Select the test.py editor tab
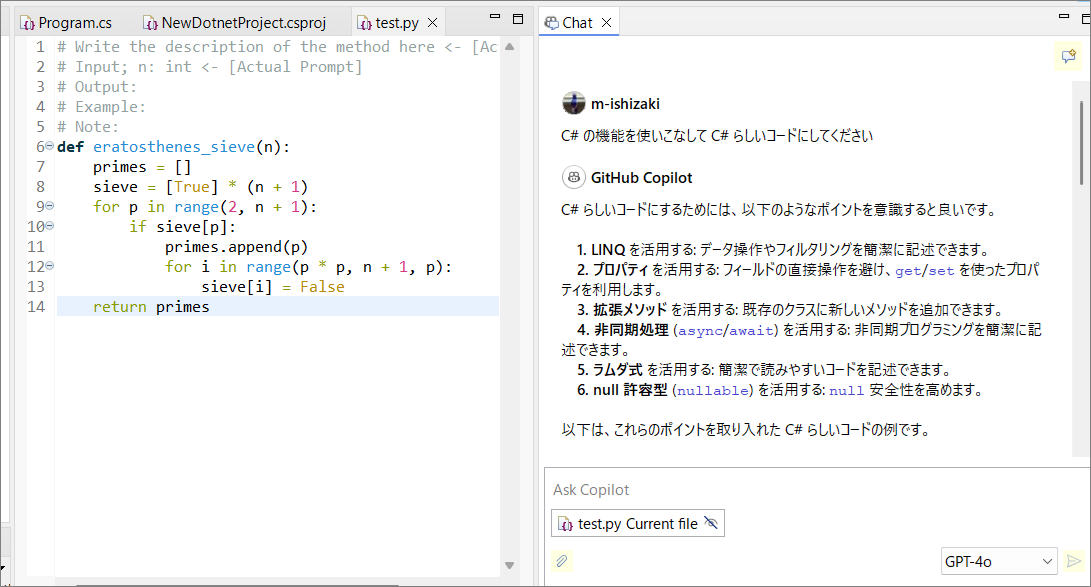This screenshot has width=1091, height=587. (389, 23)
